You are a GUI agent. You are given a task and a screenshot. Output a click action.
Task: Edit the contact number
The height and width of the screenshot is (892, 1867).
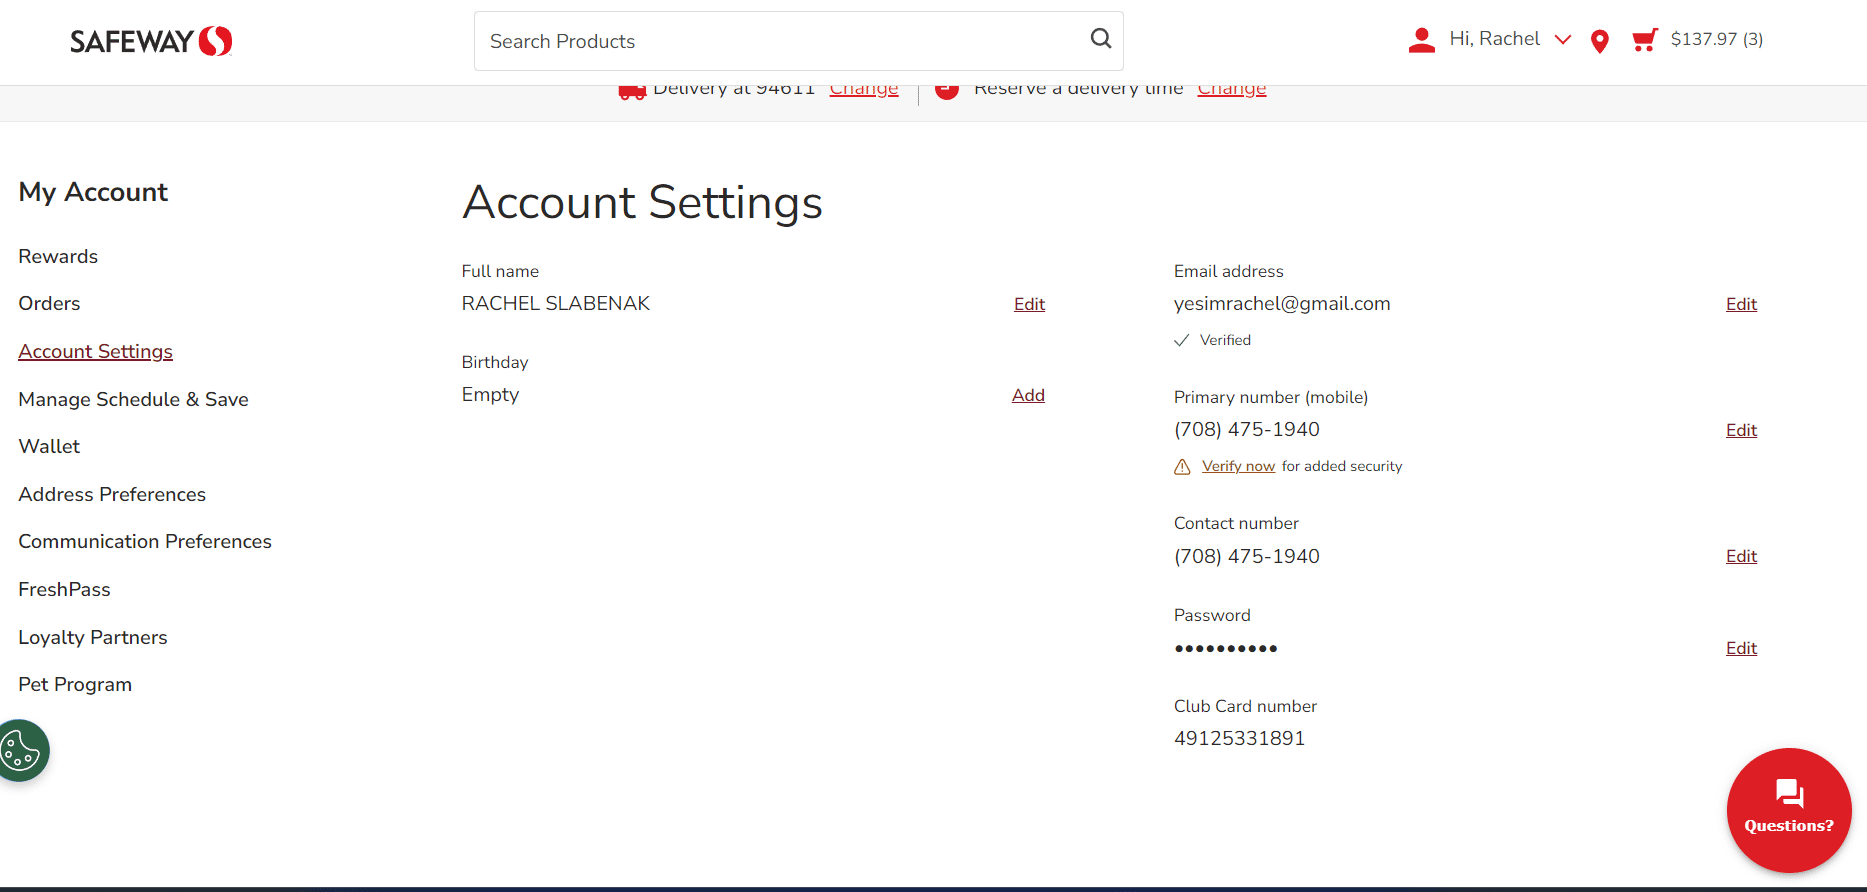(1741, 557)
